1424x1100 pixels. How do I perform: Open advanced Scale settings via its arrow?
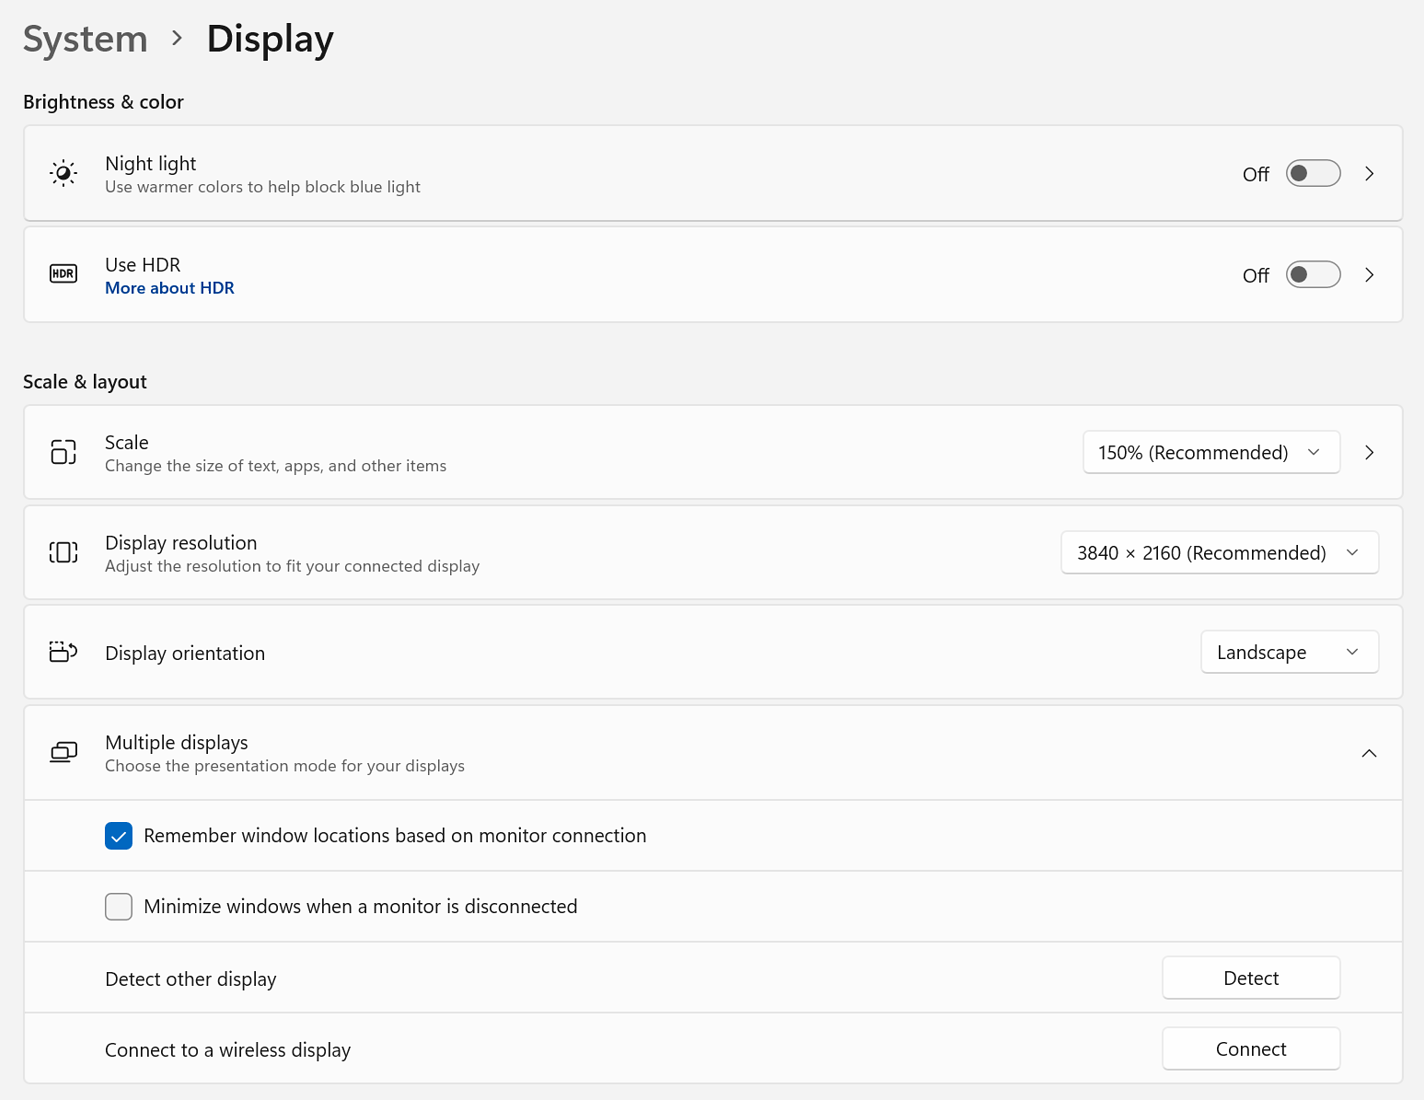click(x=1369, y=452)
